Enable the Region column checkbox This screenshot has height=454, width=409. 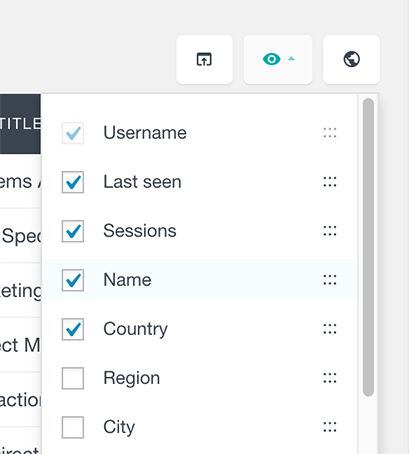tap(73, 378)
